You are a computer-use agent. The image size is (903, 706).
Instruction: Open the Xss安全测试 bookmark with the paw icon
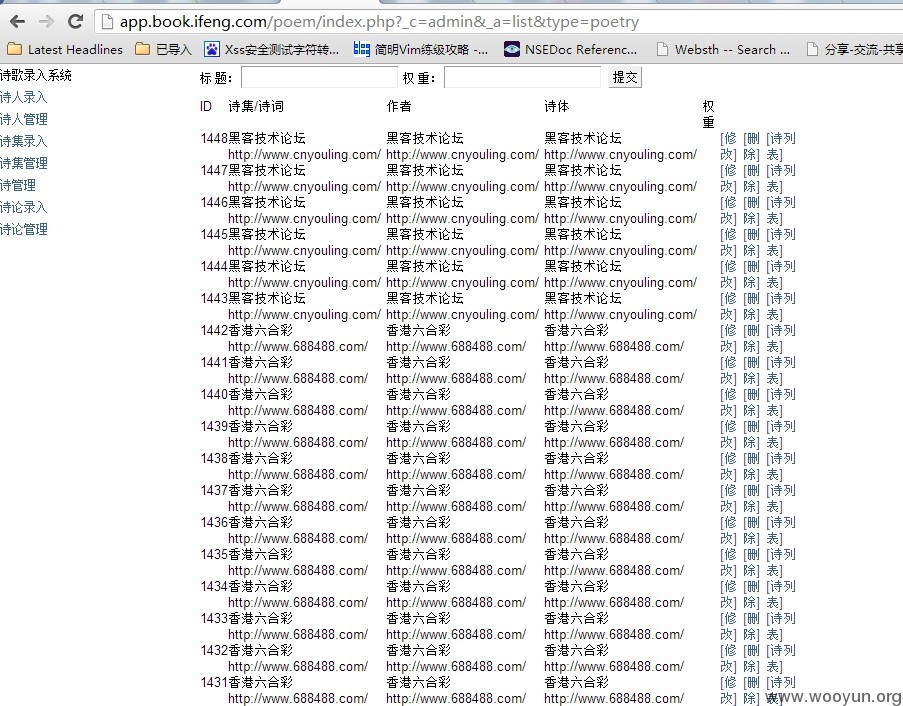(x=271, y=50)
